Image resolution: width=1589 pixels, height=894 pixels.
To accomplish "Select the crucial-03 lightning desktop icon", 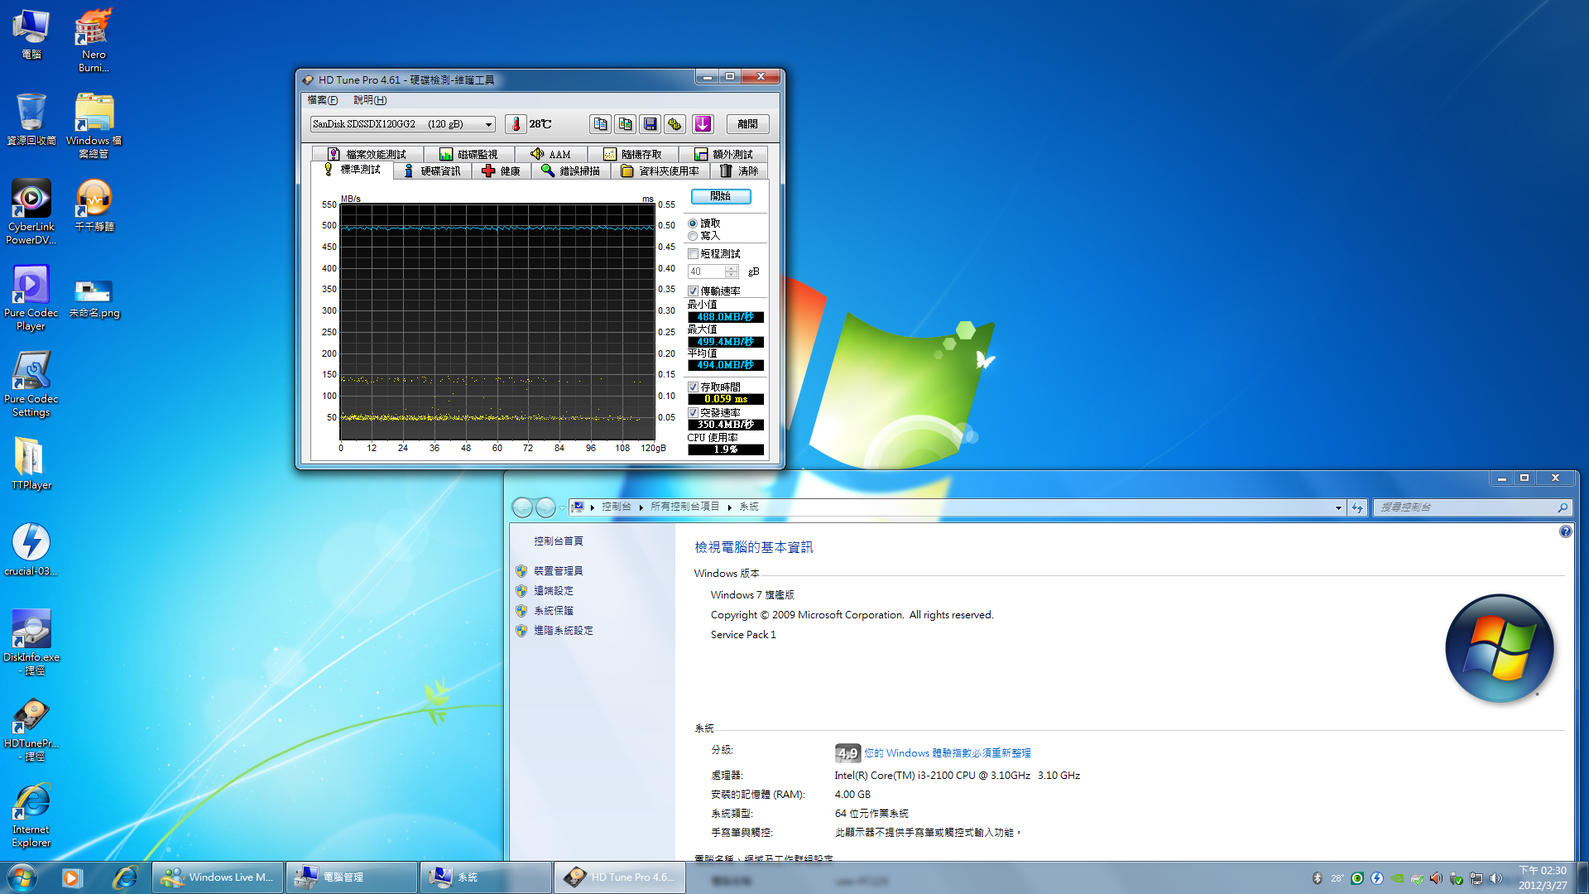I will (x=31, y=549).
